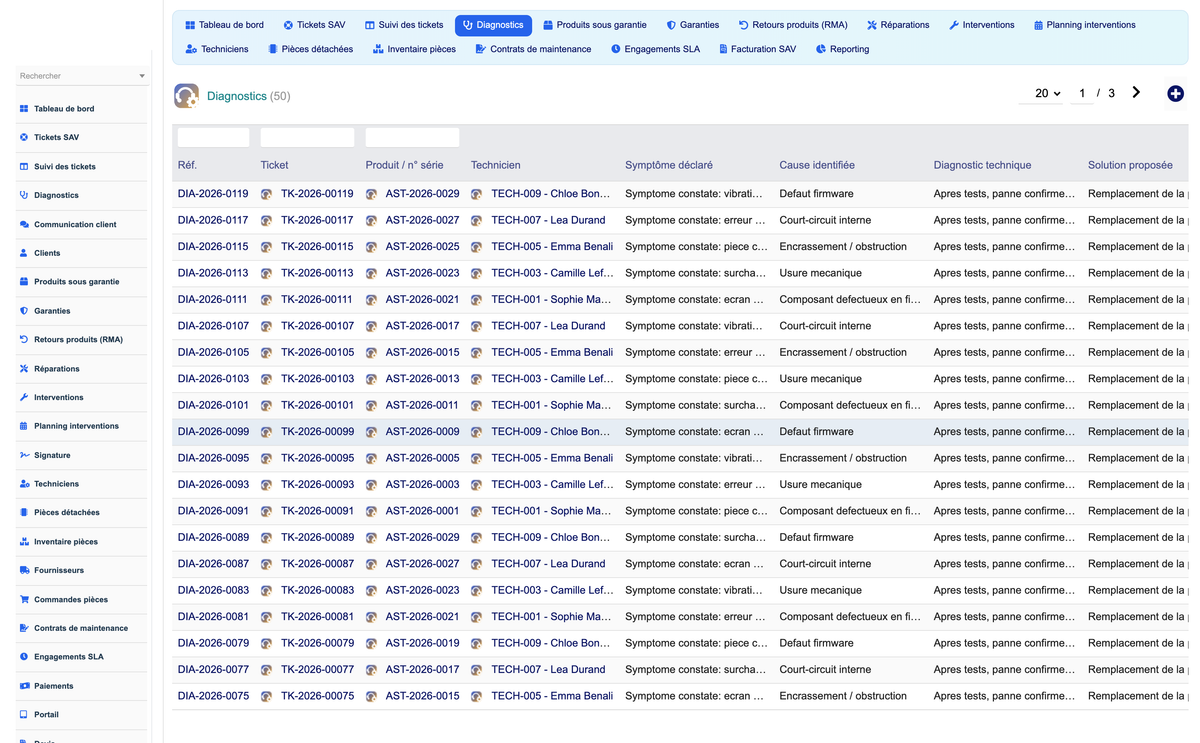Screen dimensions: 1200x743
Task: Switch to the Réparations top tab
Action: 898,25
